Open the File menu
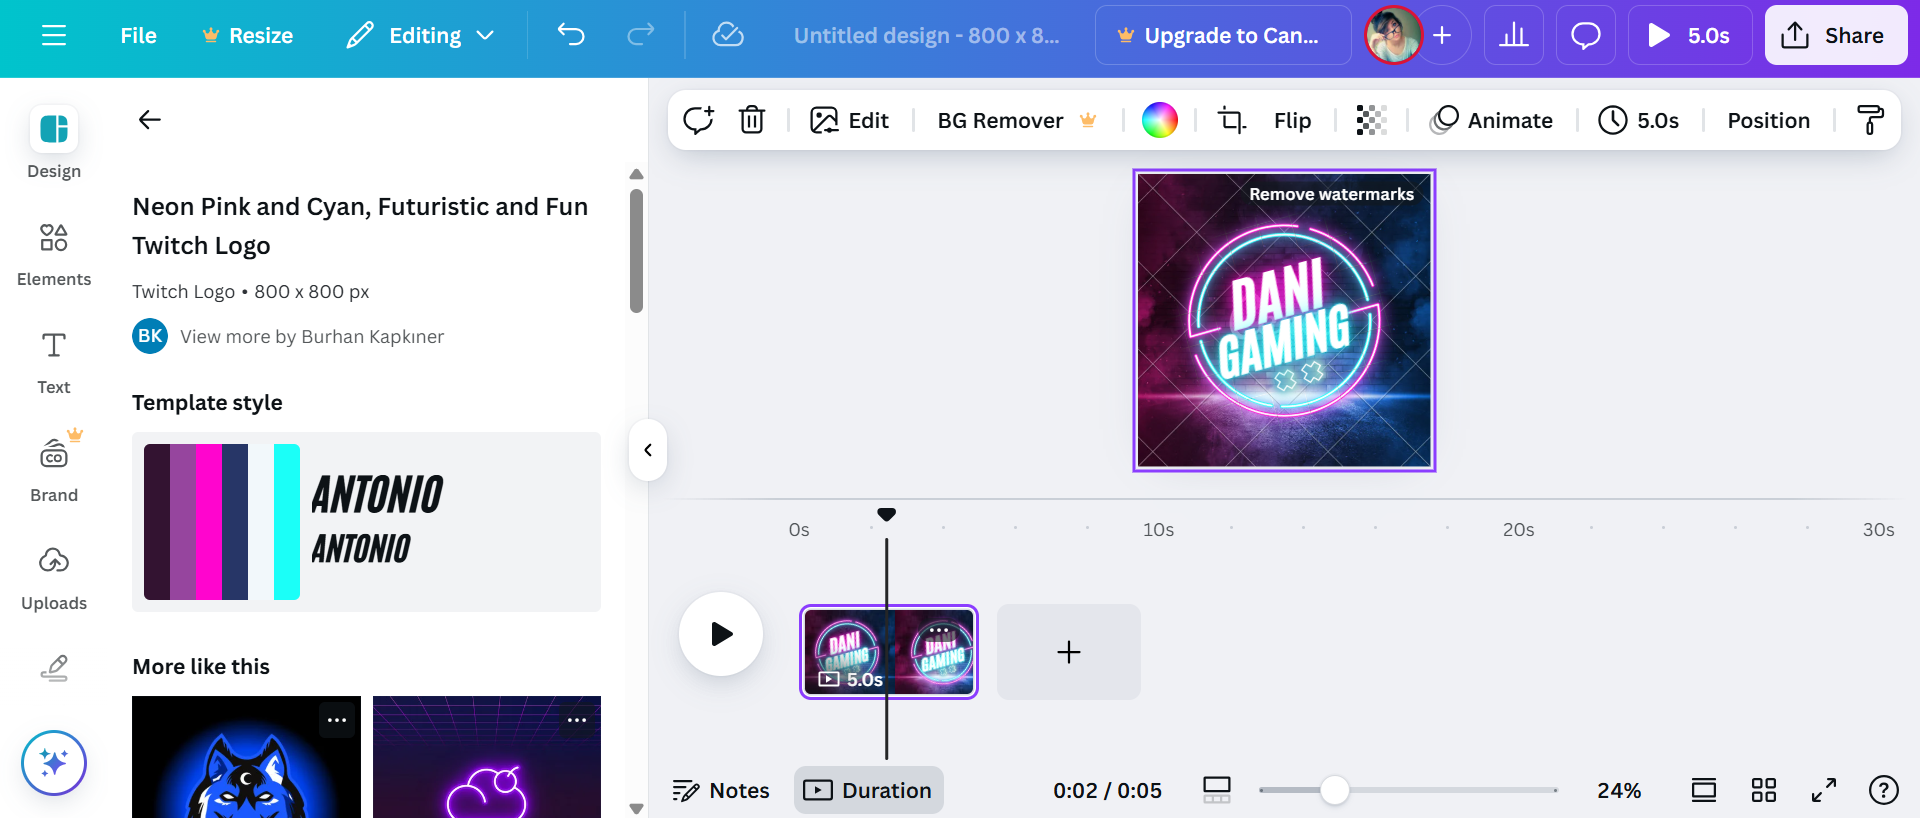1920x818 pixels. coord(138,36)
